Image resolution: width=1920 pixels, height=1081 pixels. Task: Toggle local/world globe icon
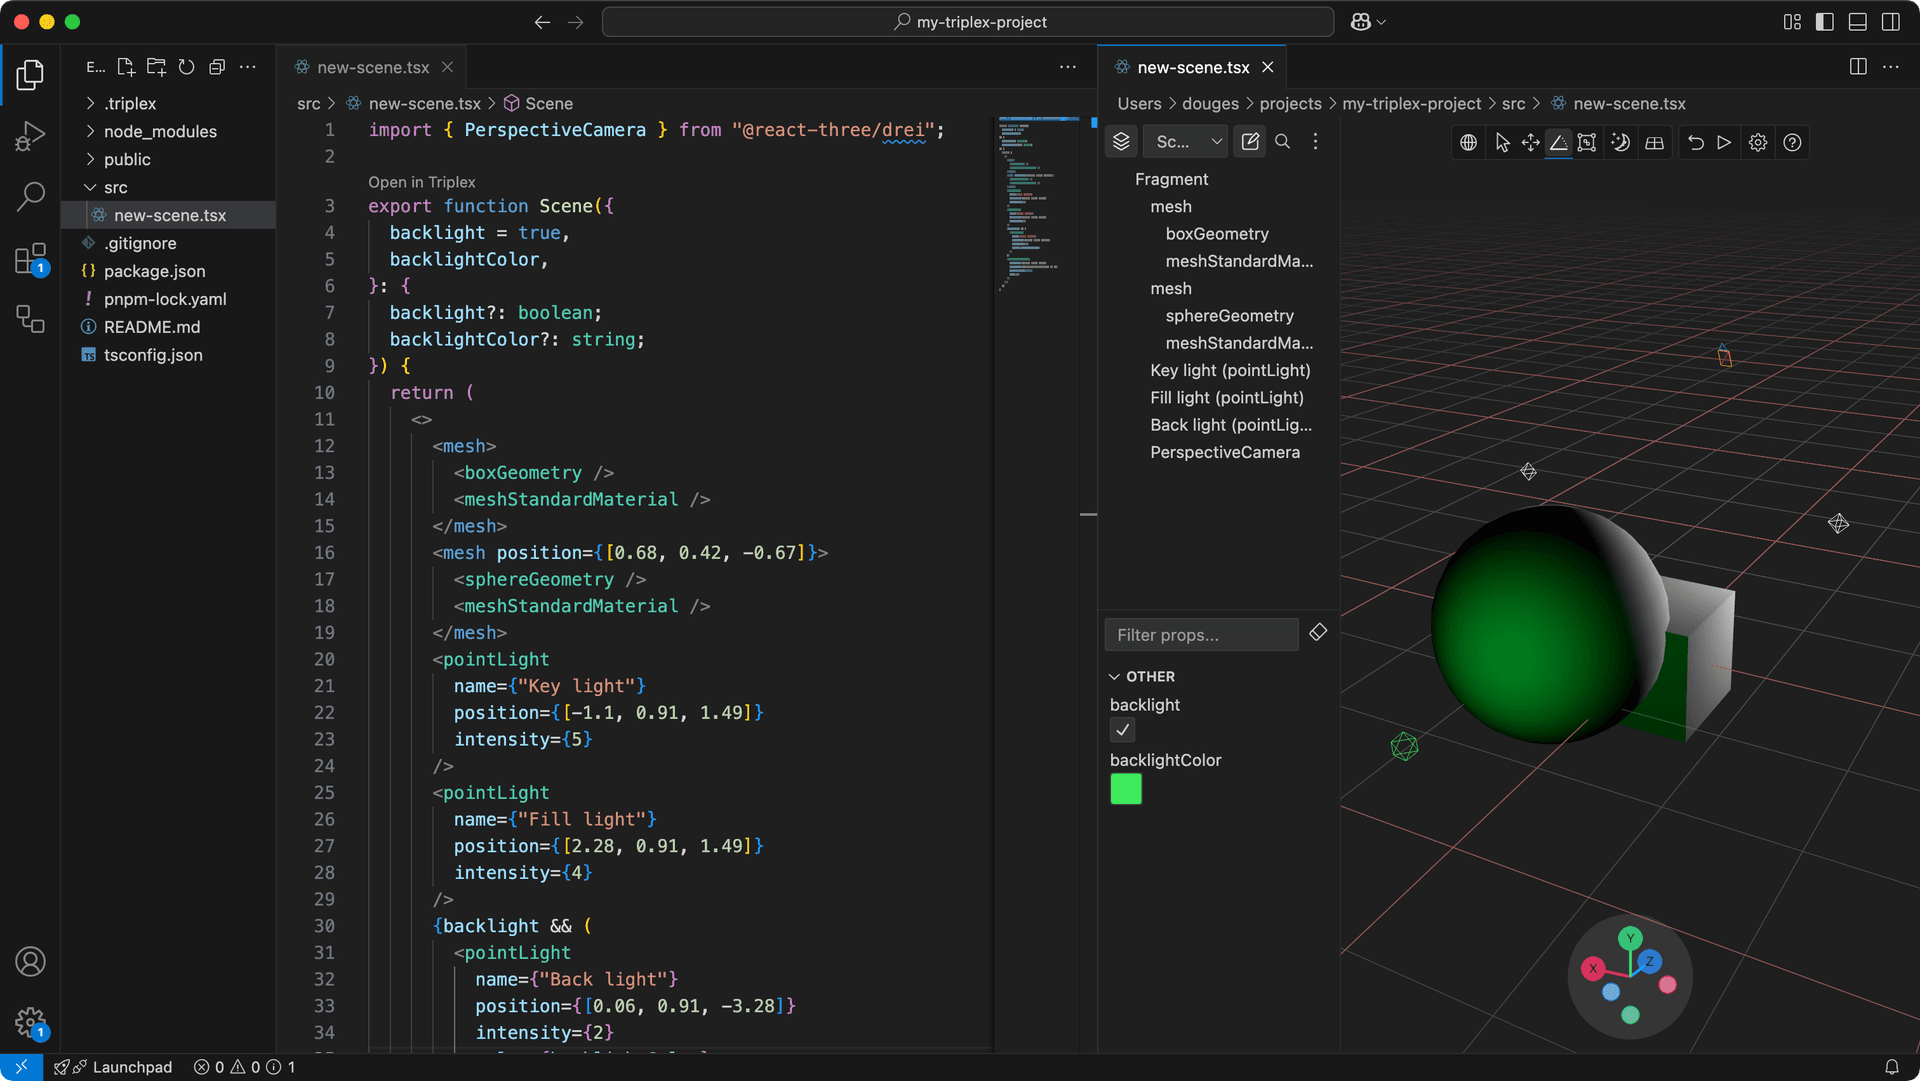point(1468,142)
